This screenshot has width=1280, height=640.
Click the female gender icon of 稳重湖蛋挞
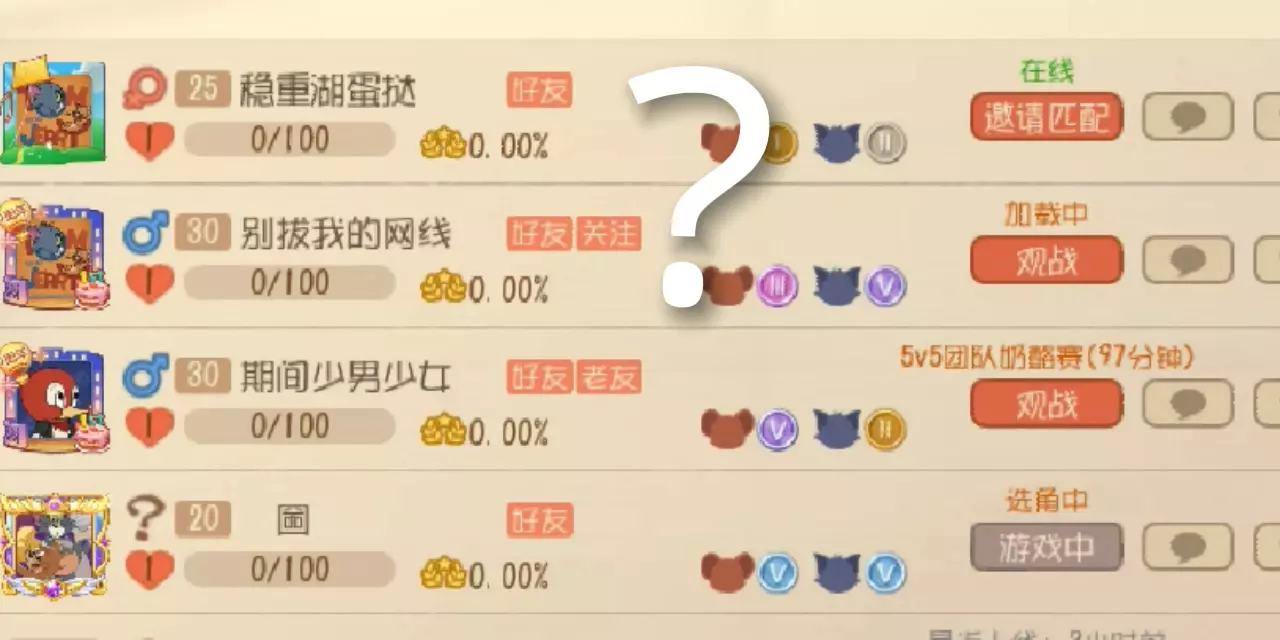coord(146,89)
